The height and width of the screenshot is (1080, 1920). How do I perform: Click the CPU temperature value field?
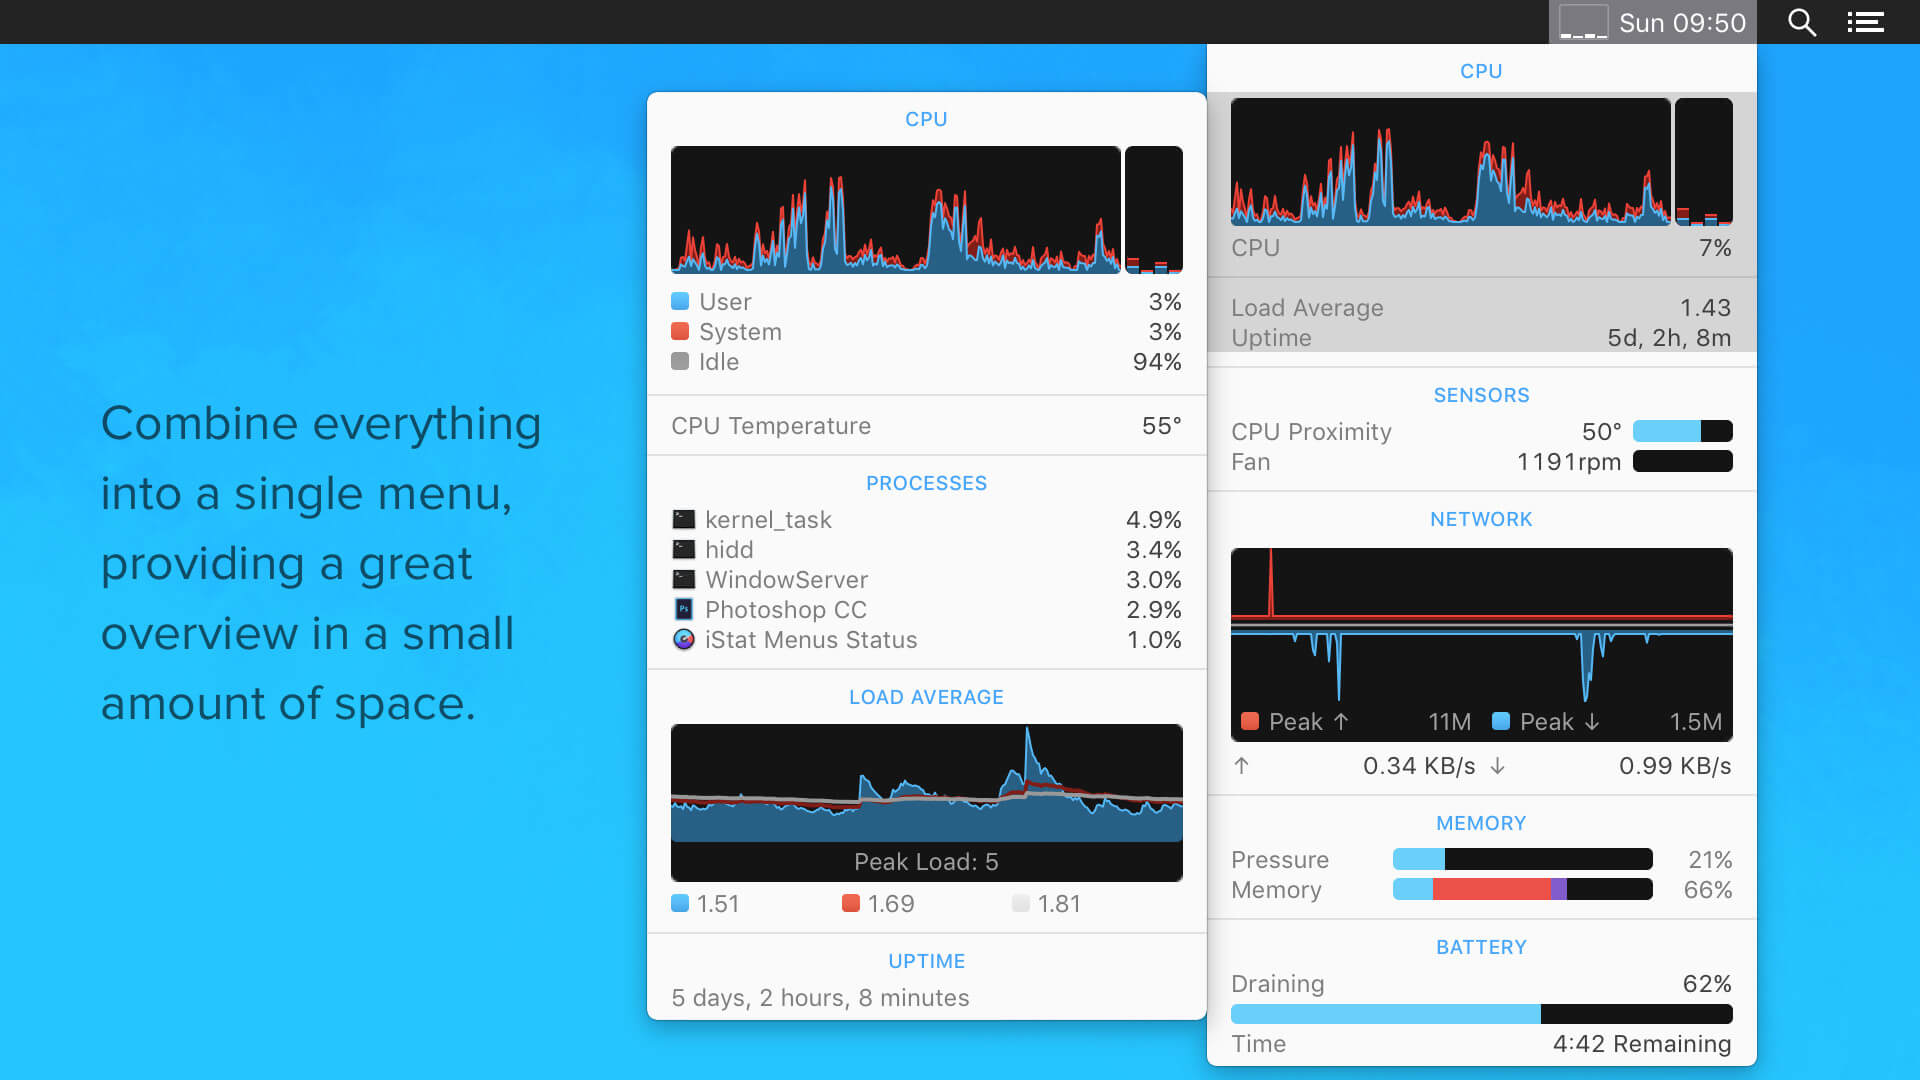click(1158, 425)
